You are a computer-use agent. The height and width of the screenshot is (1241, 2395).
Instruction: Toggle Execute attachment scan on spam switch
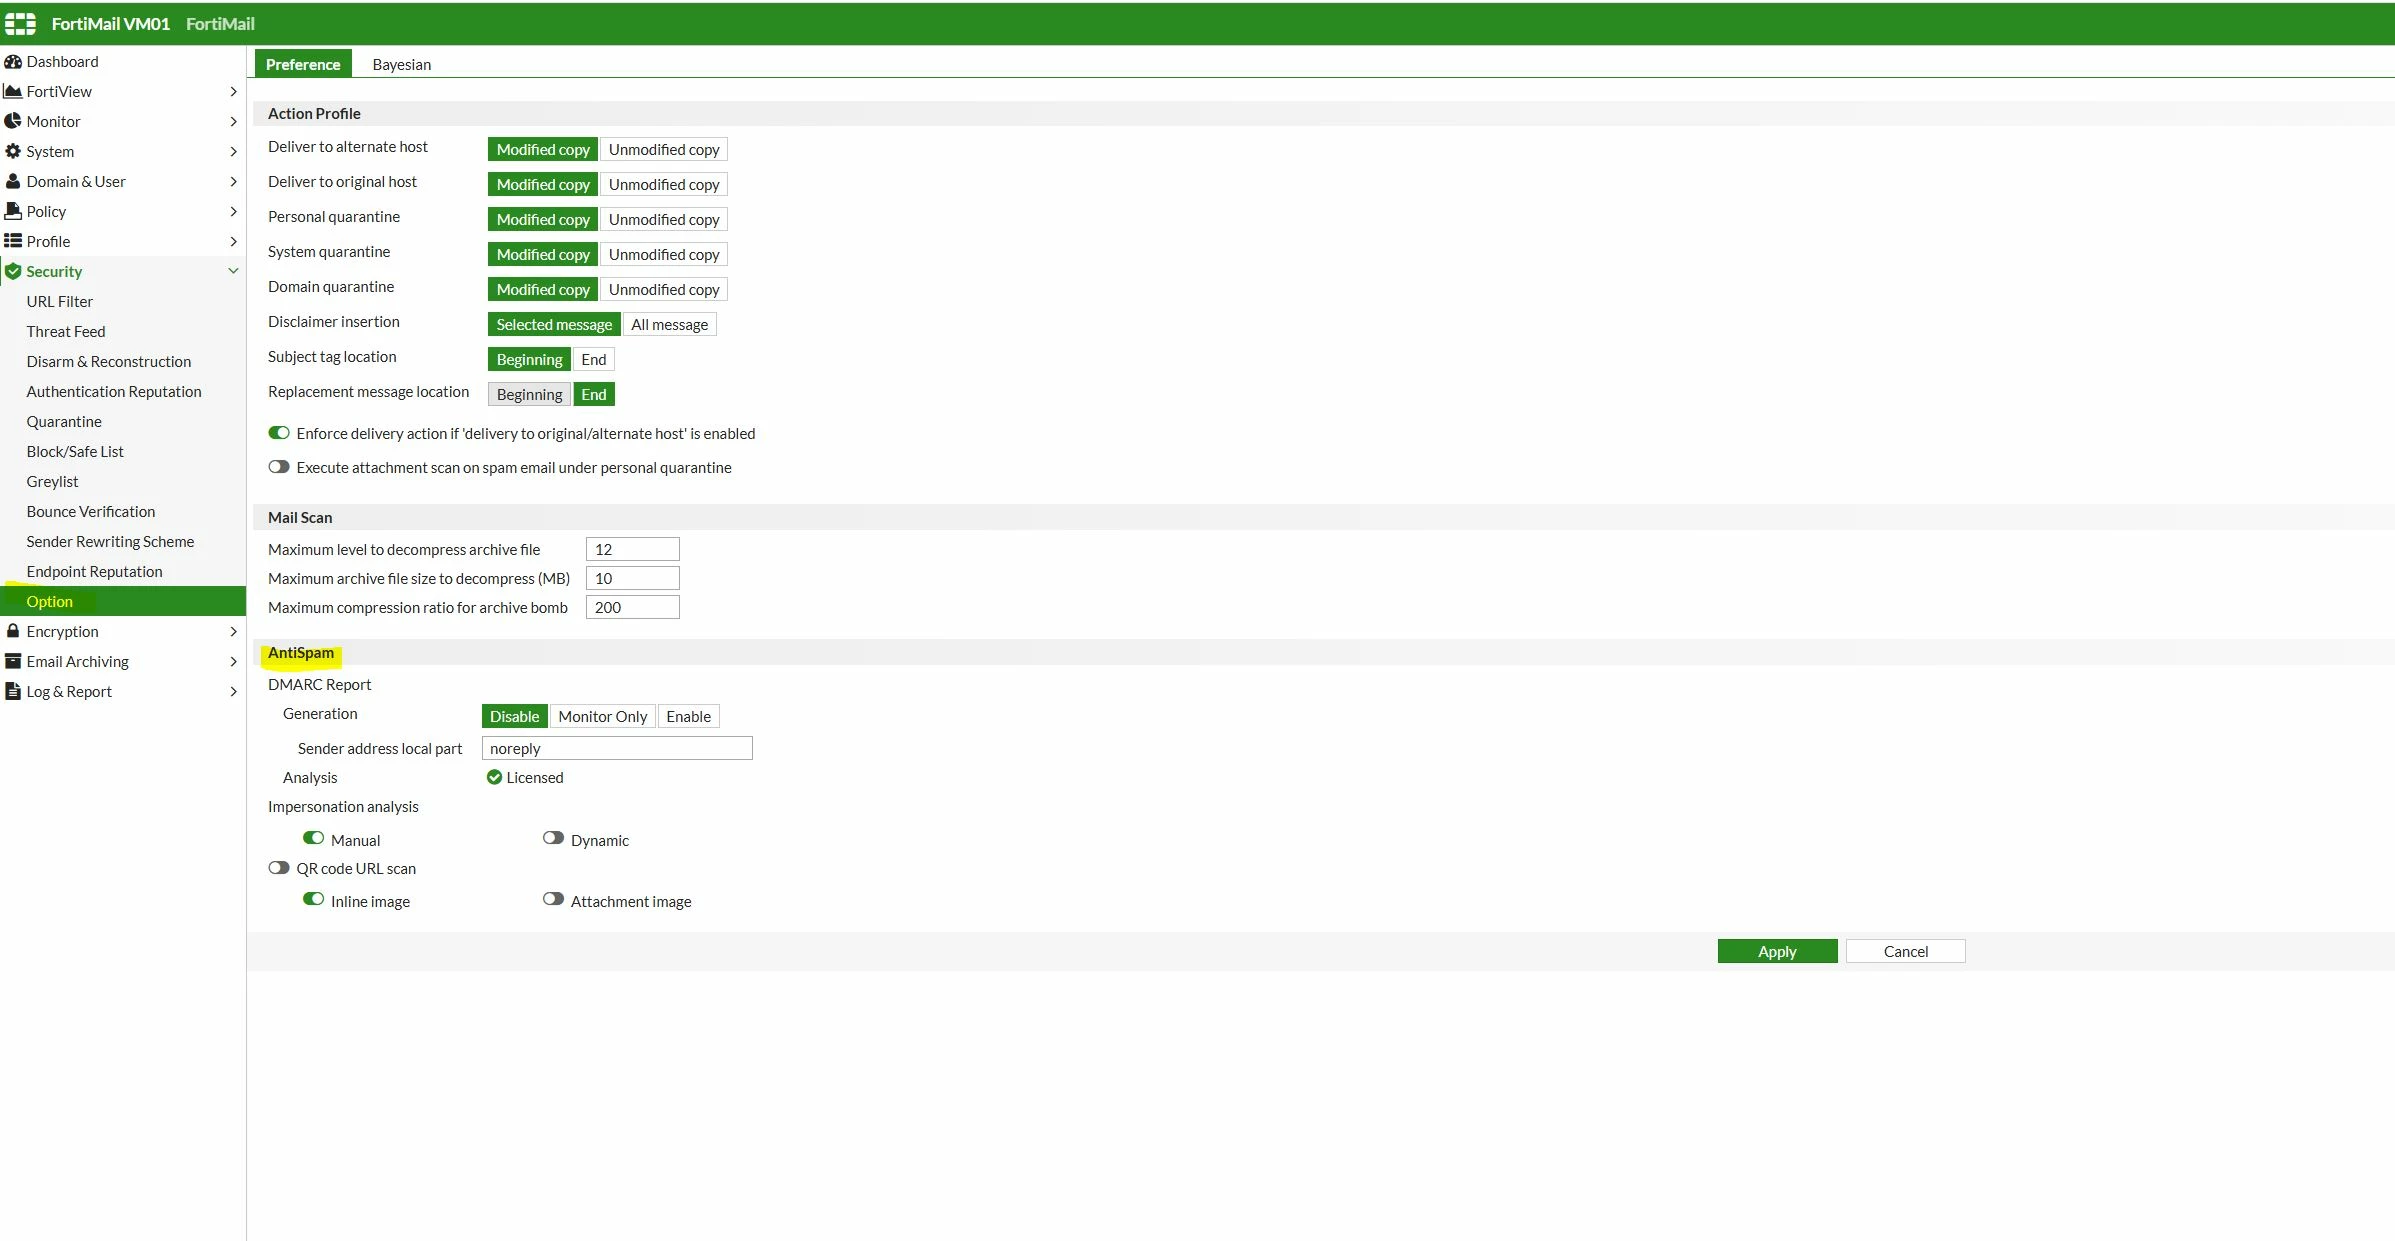point(279,467)
